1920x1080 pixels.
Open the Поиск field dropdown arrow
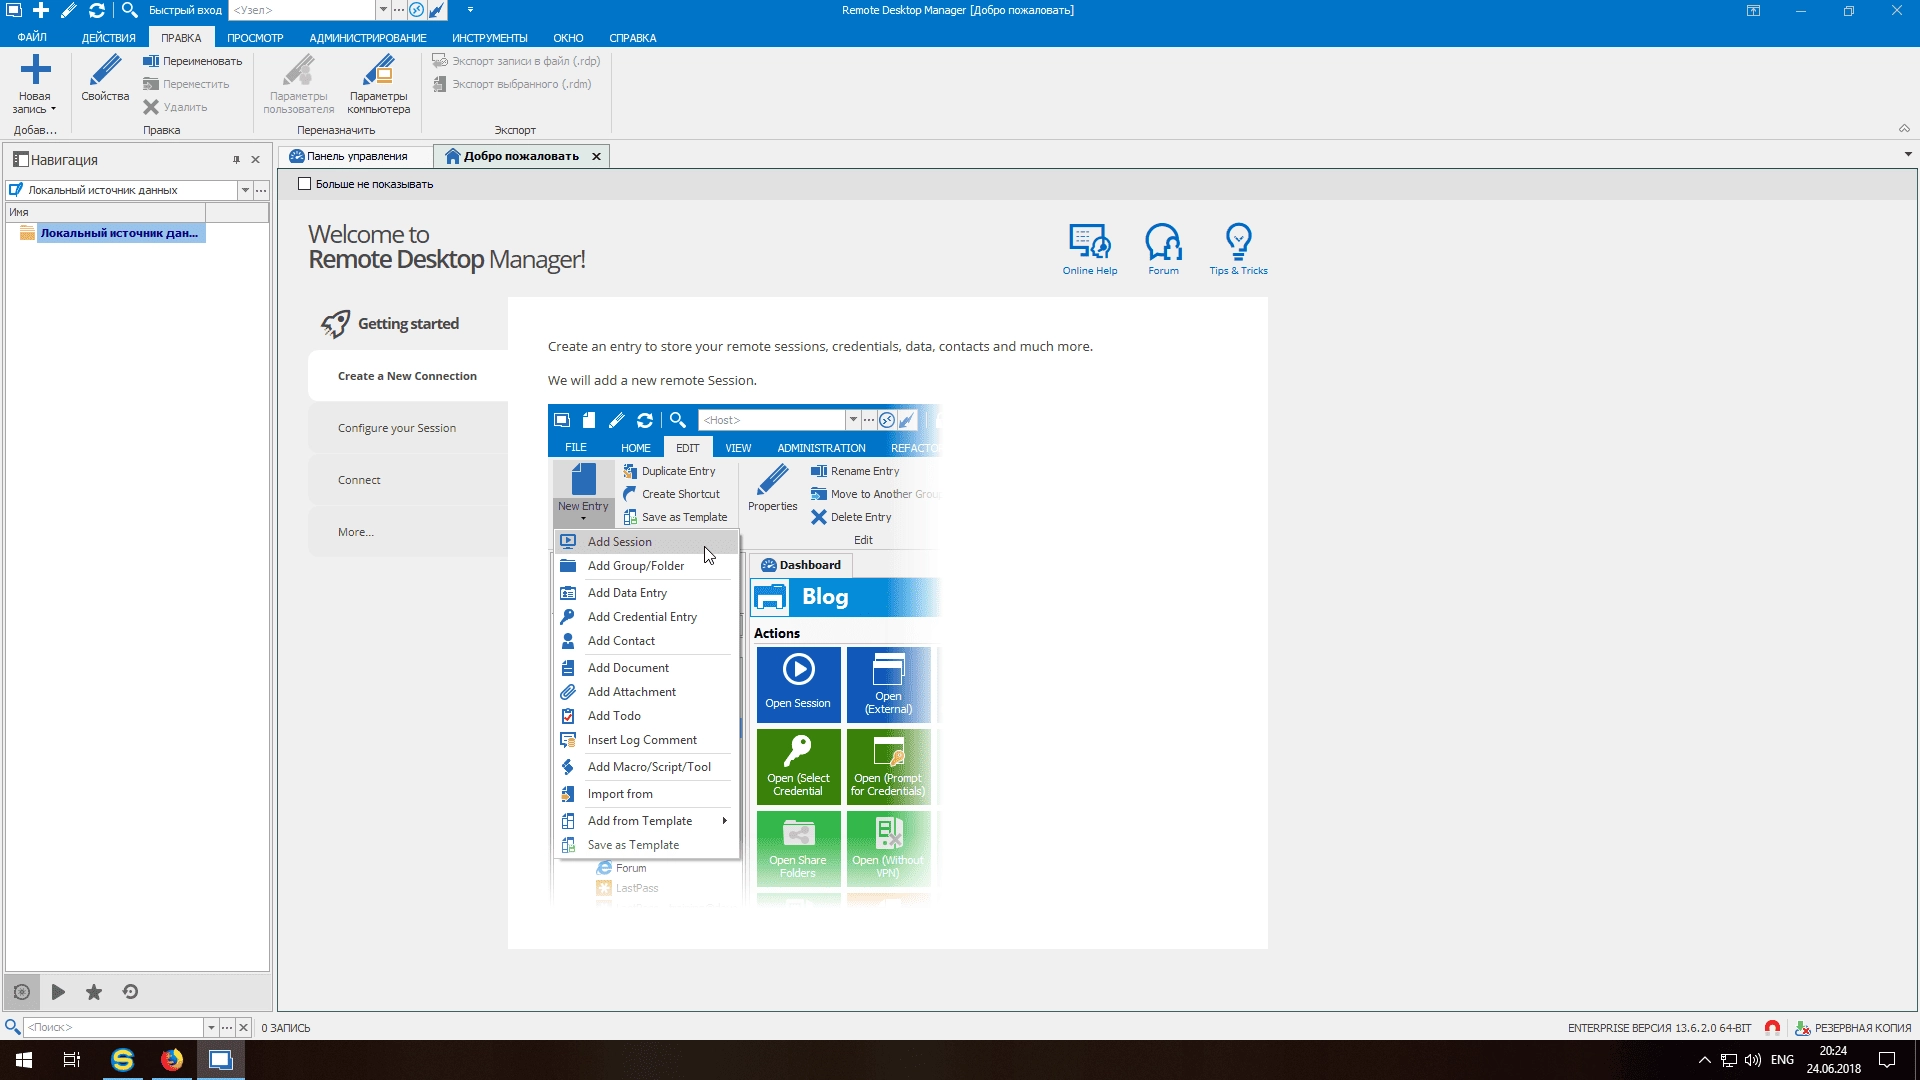(x=211, y=1027)
